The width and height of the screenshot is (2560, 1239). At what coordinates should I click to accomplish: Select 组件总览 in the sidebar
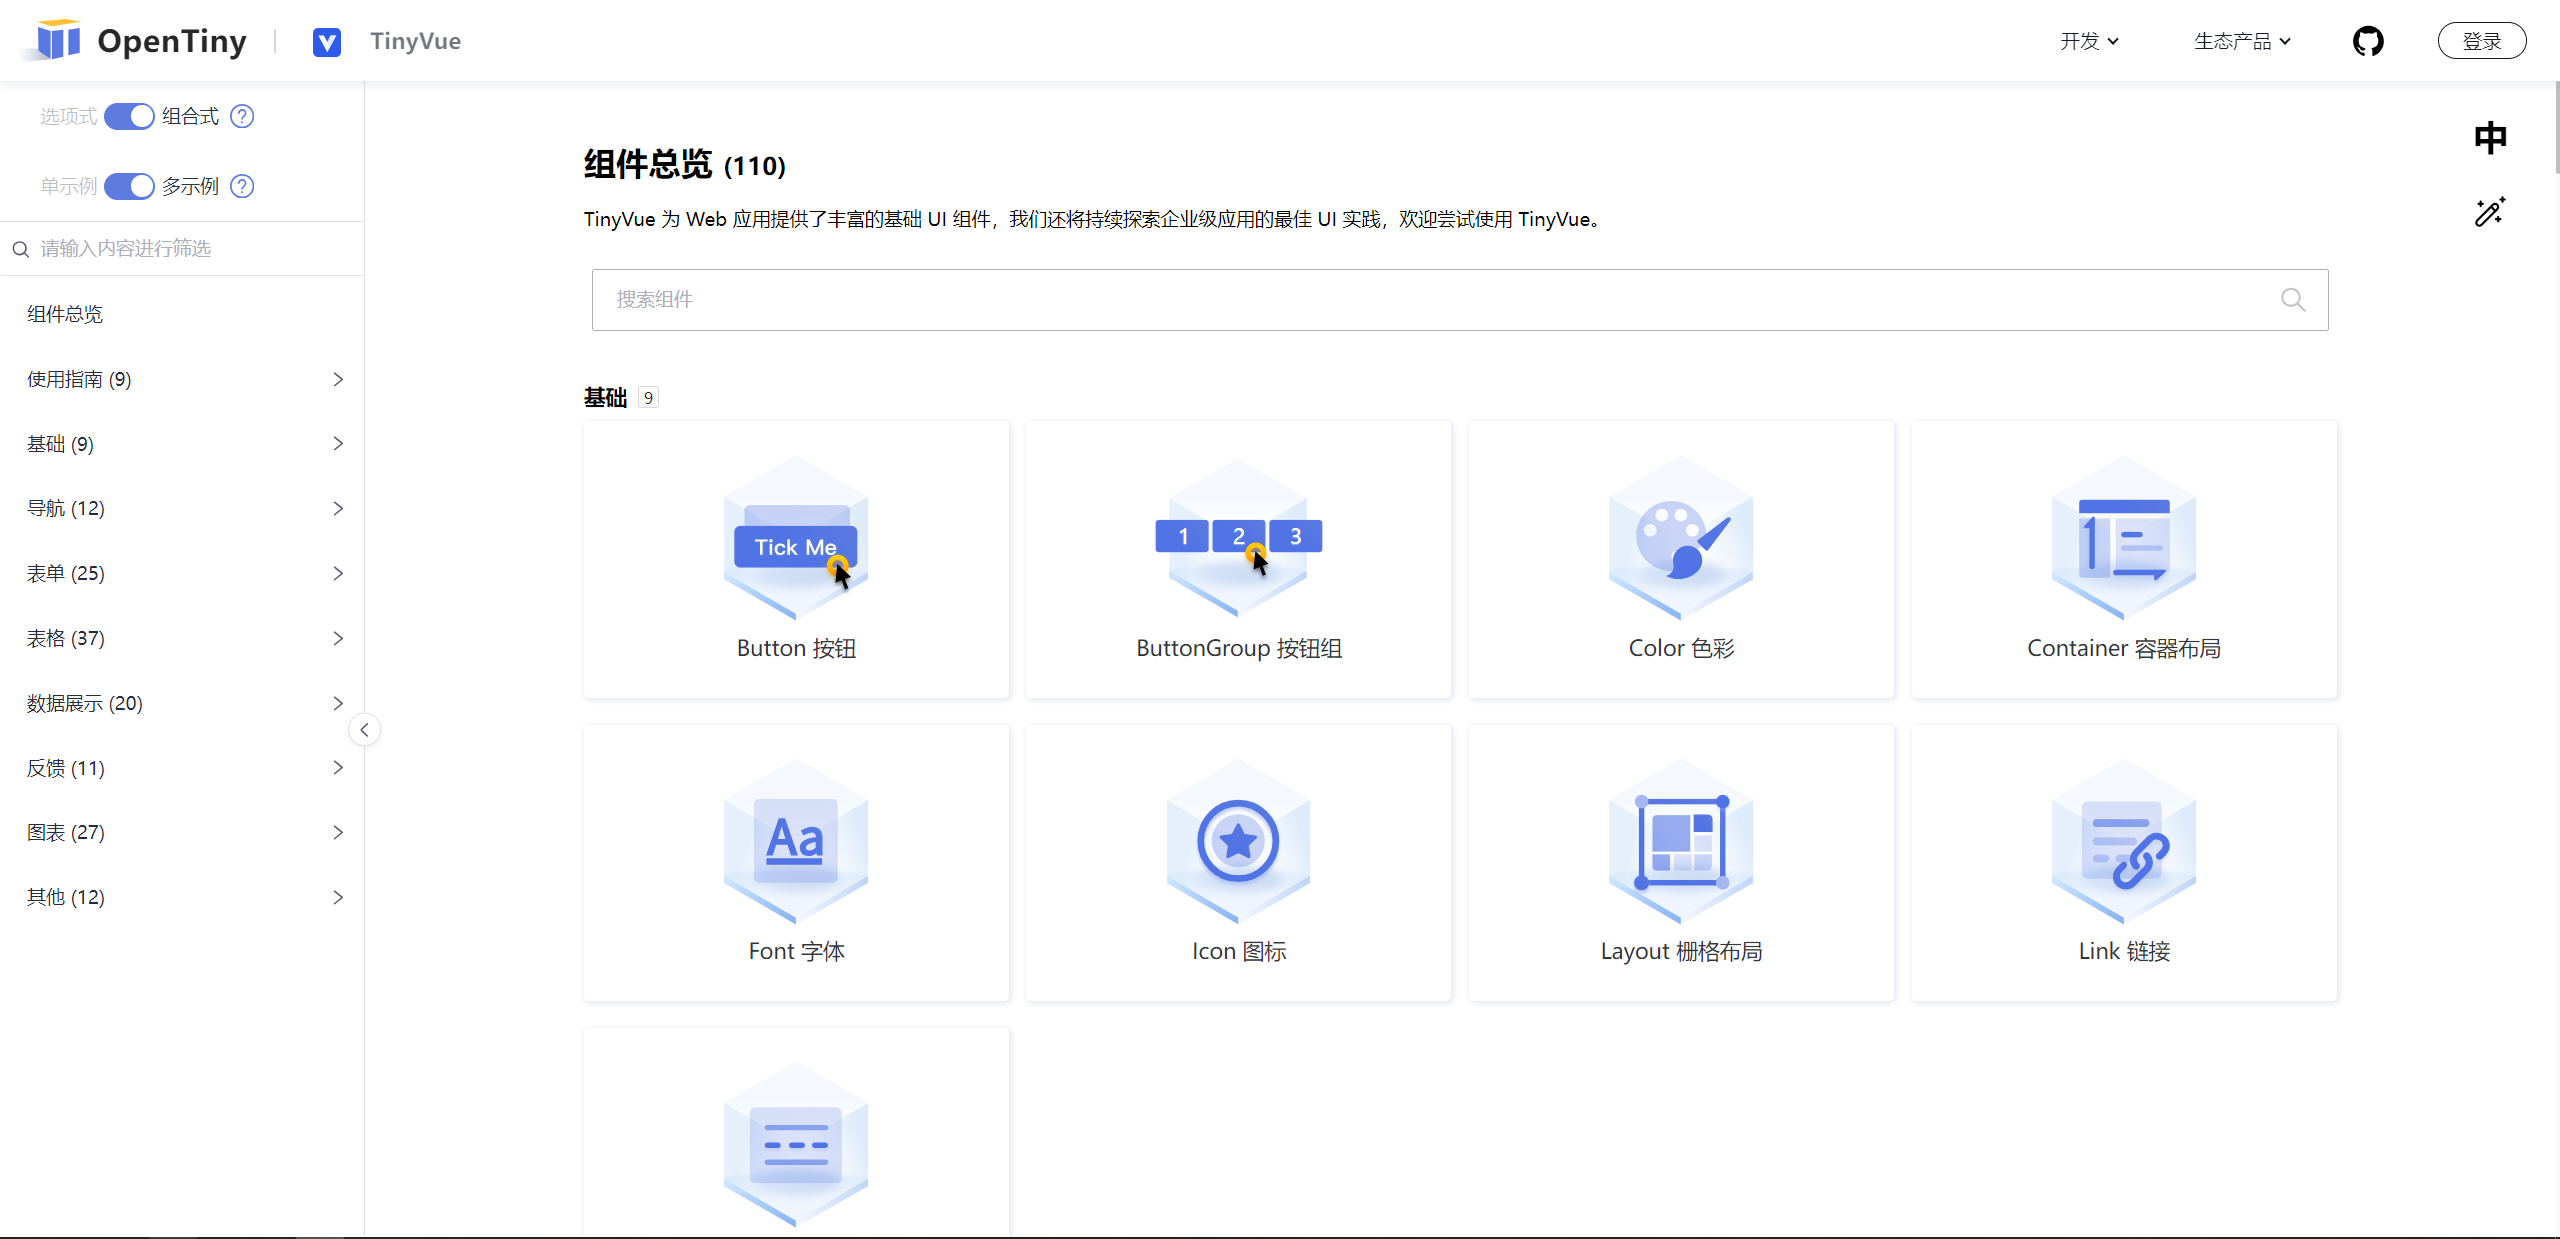pyautogui.click(x=65, y=314)
